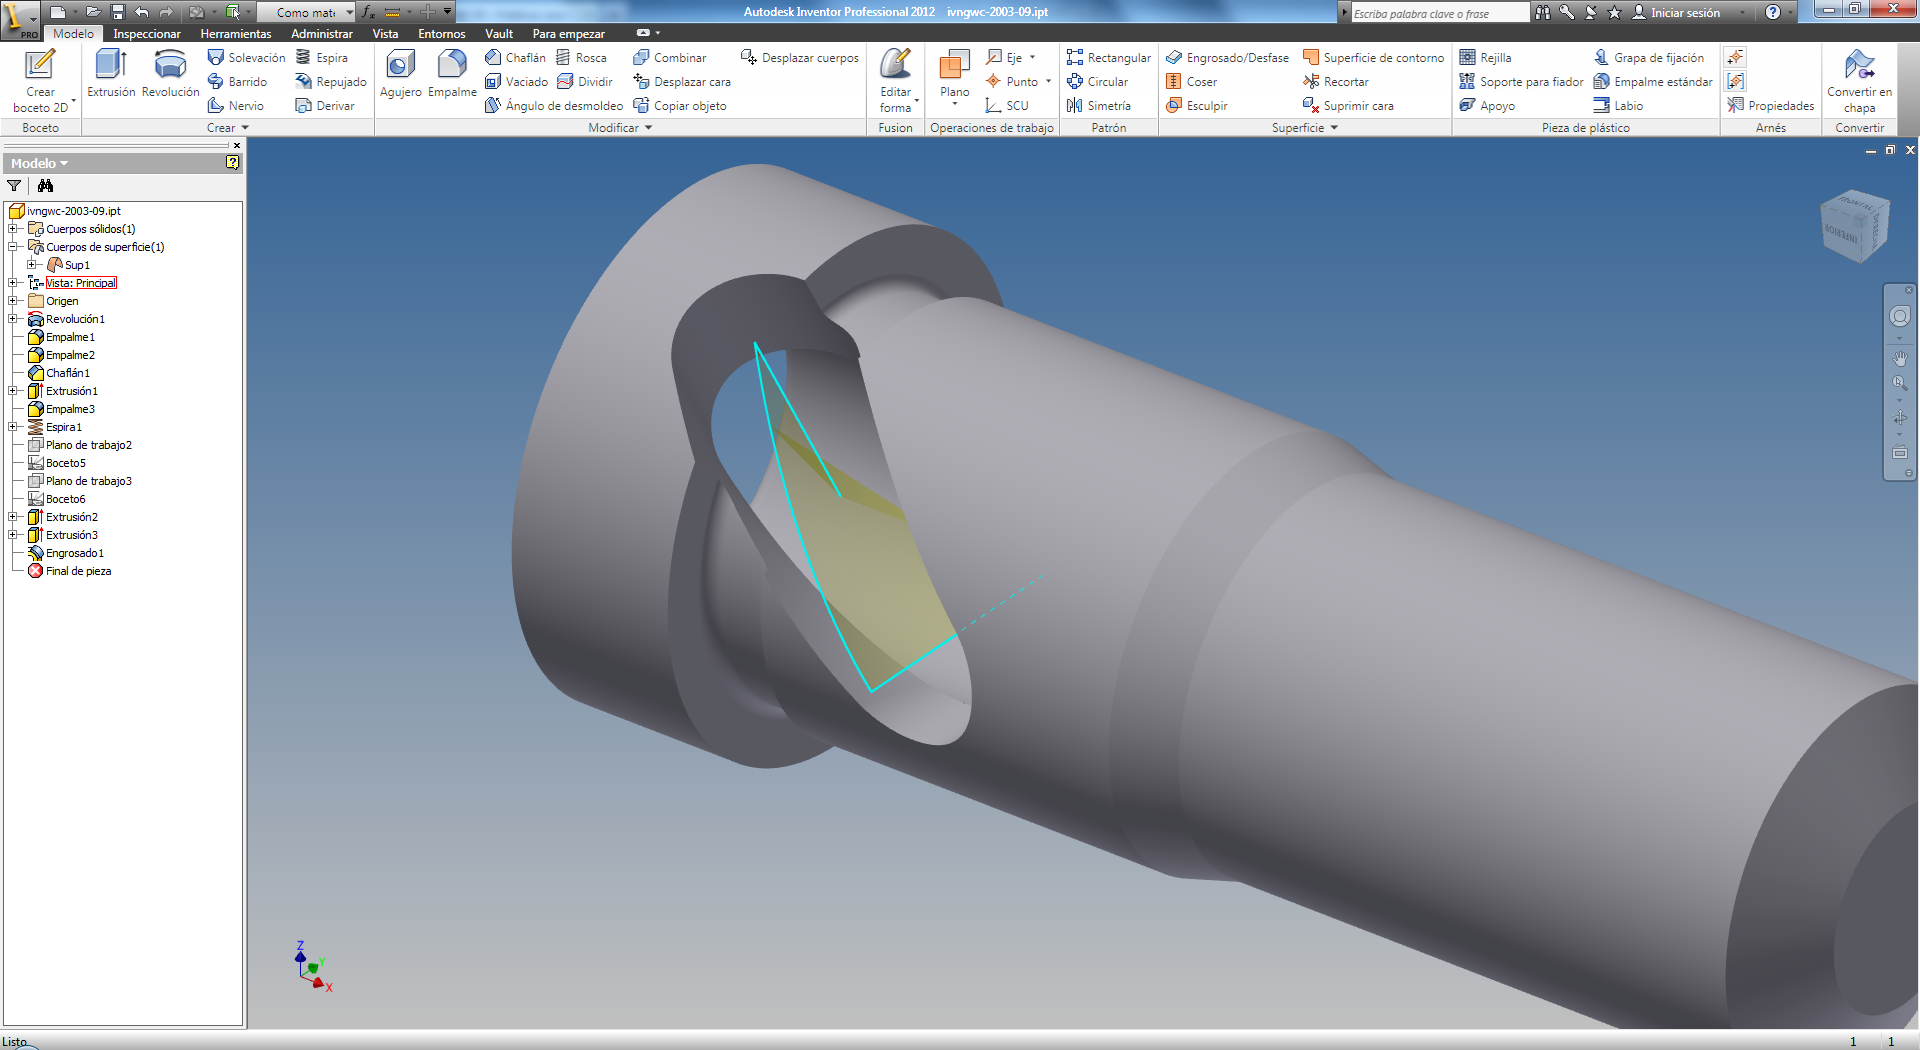The height and width of the screenshot is (1050, 1920).
Task: Select Circular pattern tool
Action: (x=1097, y=81)
